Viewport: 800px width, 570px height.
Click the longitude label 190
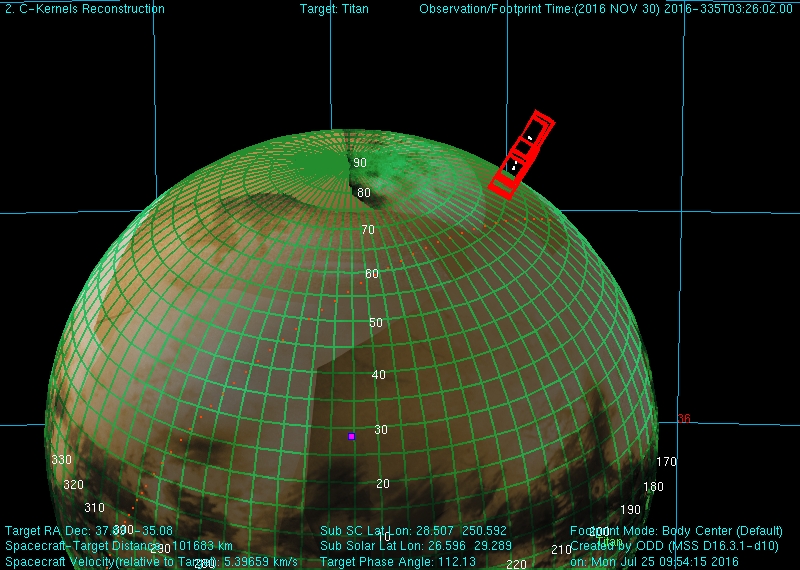[630, 509]
